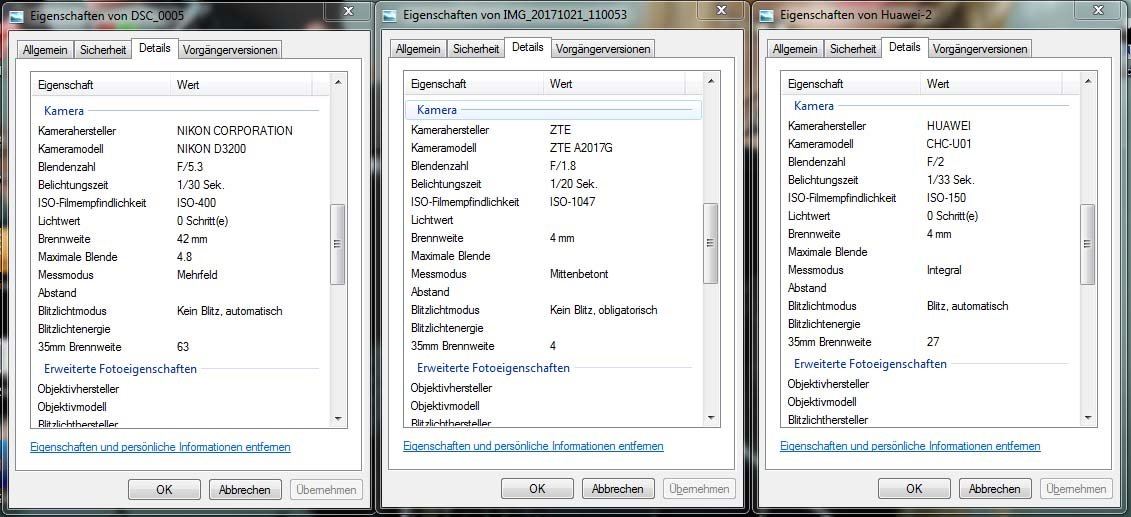Switch to Sicherheit tab in Huawei-2 window

pos(853,49)
